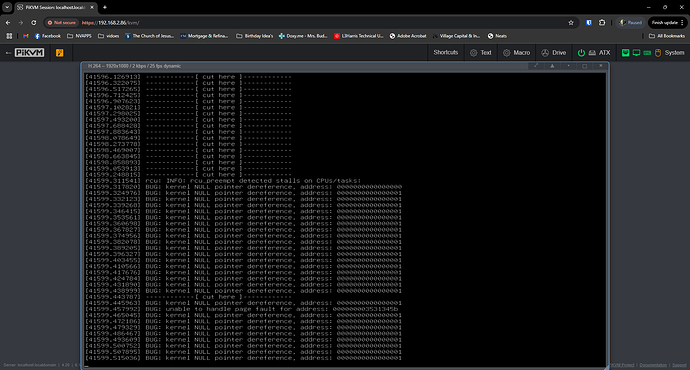Click the PiKVM Project footer link
The height and width of the screenshot is (370, 690).
[x=622, y=365]
